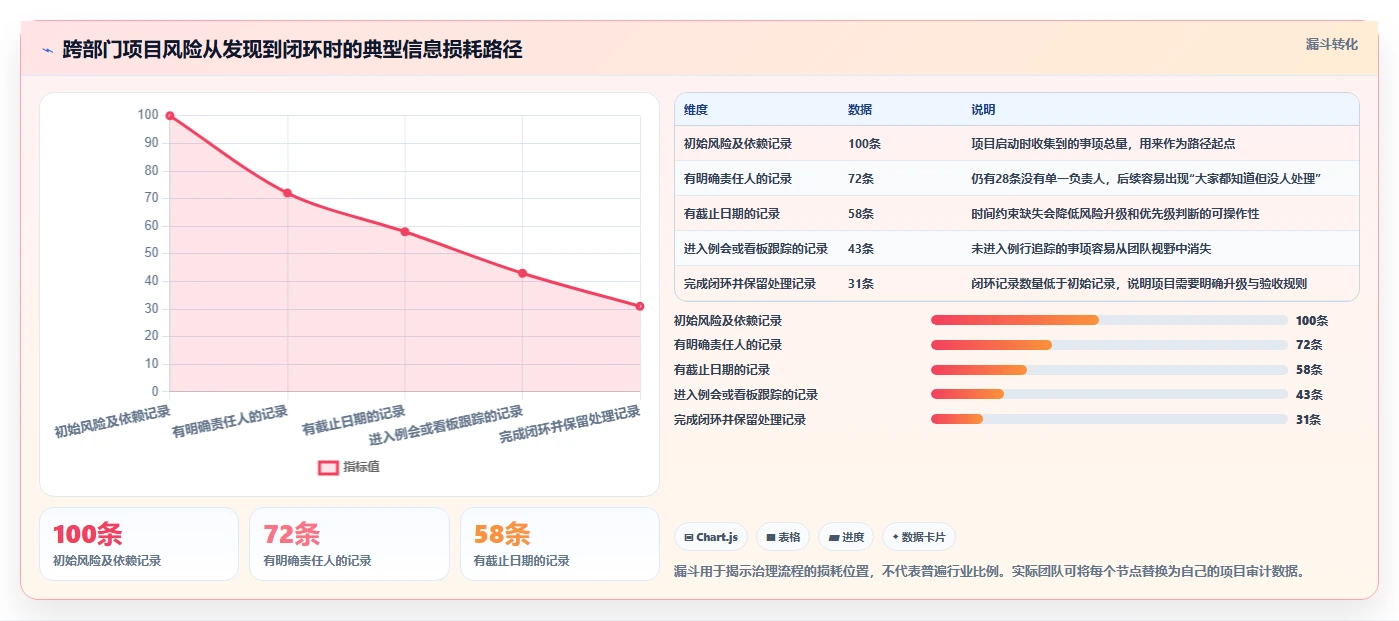This screenshot has width=1399, height=621.
Task: Click the 58条 value in the table
Action: [861, 214]
